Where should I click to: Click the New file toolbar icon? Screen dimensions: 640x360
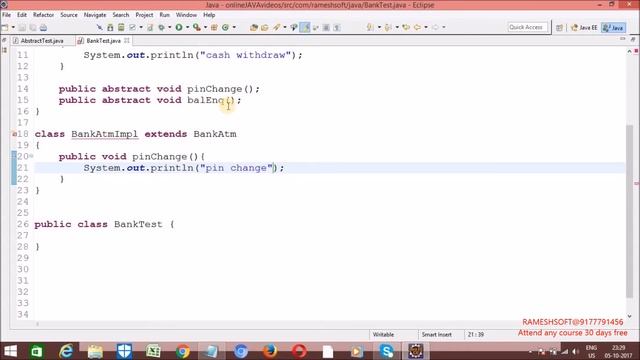pyautogui.click(x=5, y=27)
